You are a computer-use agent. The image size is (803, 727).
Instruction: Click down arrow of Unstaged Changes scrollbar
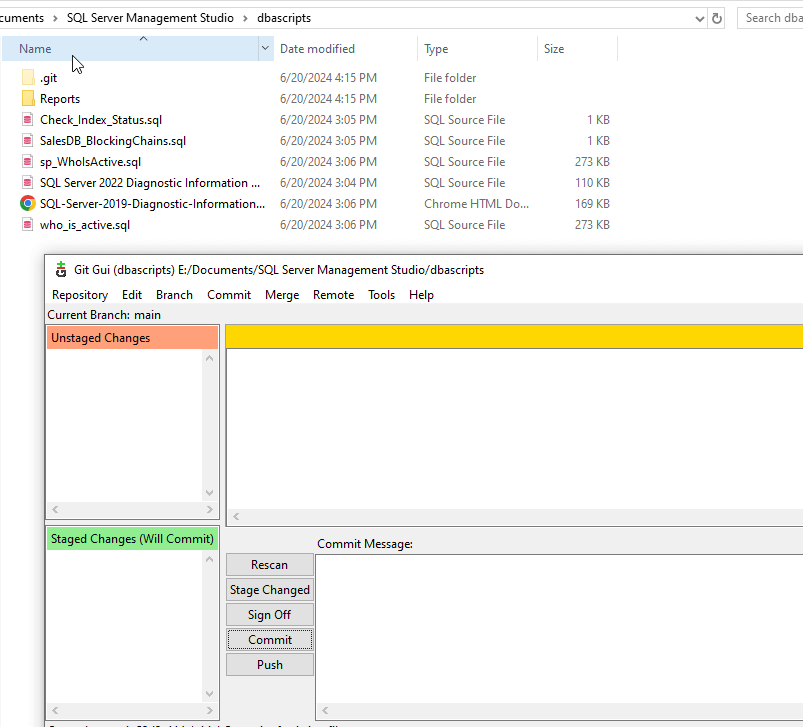point(209,493)
